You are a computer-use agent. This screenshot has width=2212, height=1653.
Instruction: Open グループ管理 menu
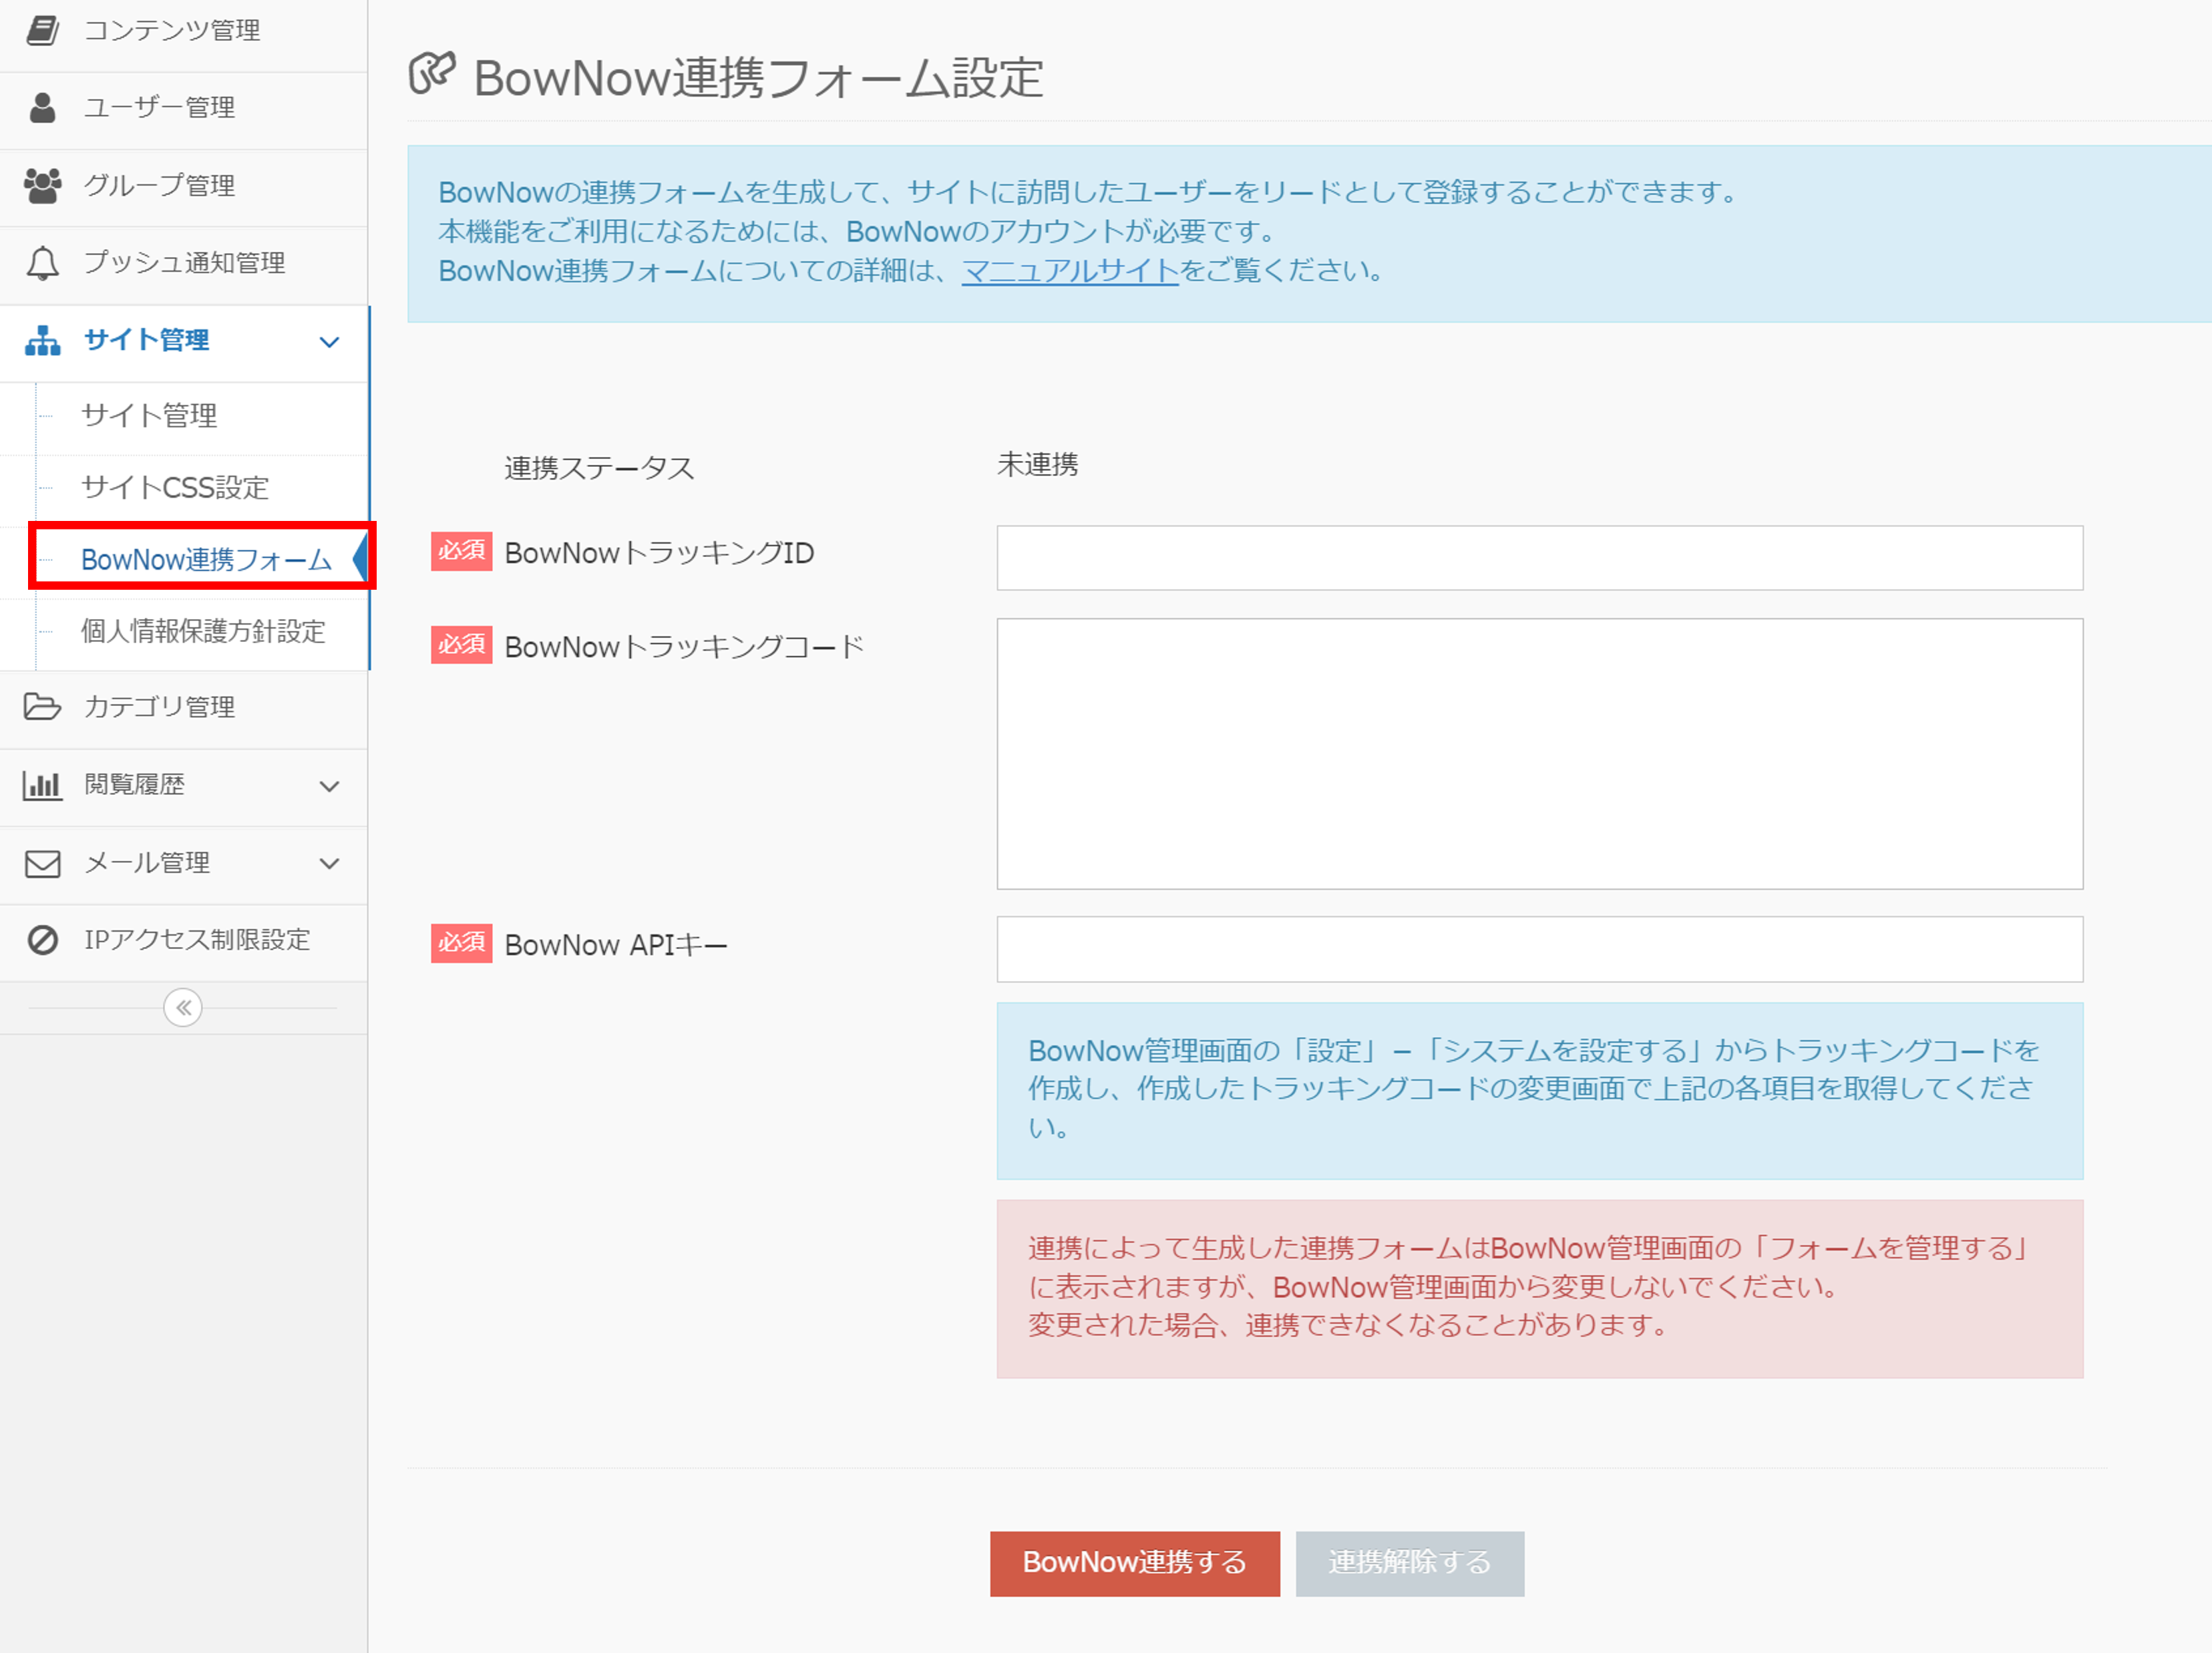[x=183, y=186]
